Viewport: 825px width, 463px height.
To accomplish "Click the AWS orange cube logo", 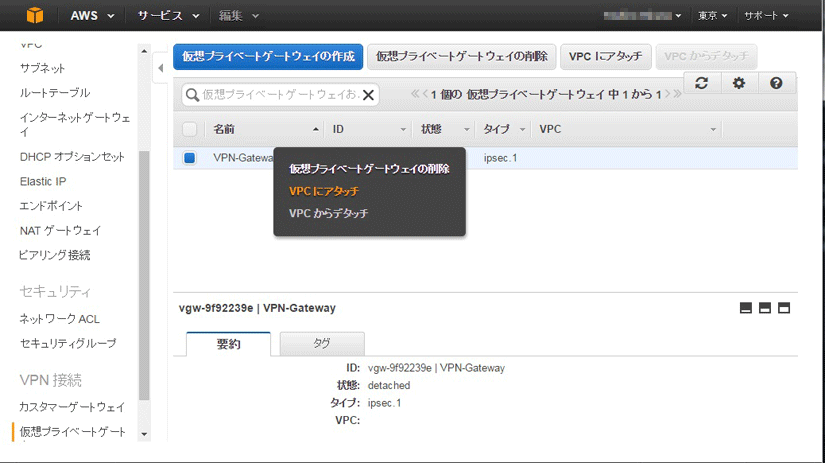I will coord(36,16).
